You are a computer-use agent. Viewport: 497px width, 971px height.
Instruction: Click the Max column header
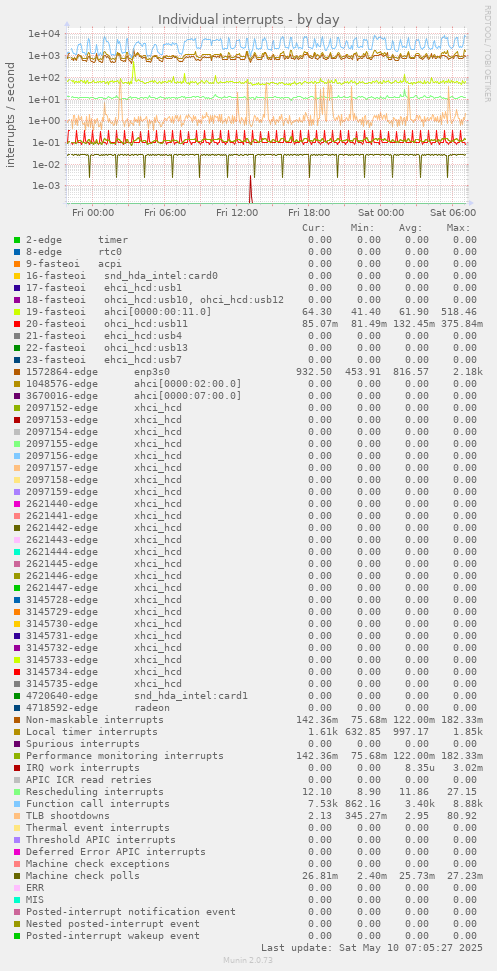pos(459,228)
